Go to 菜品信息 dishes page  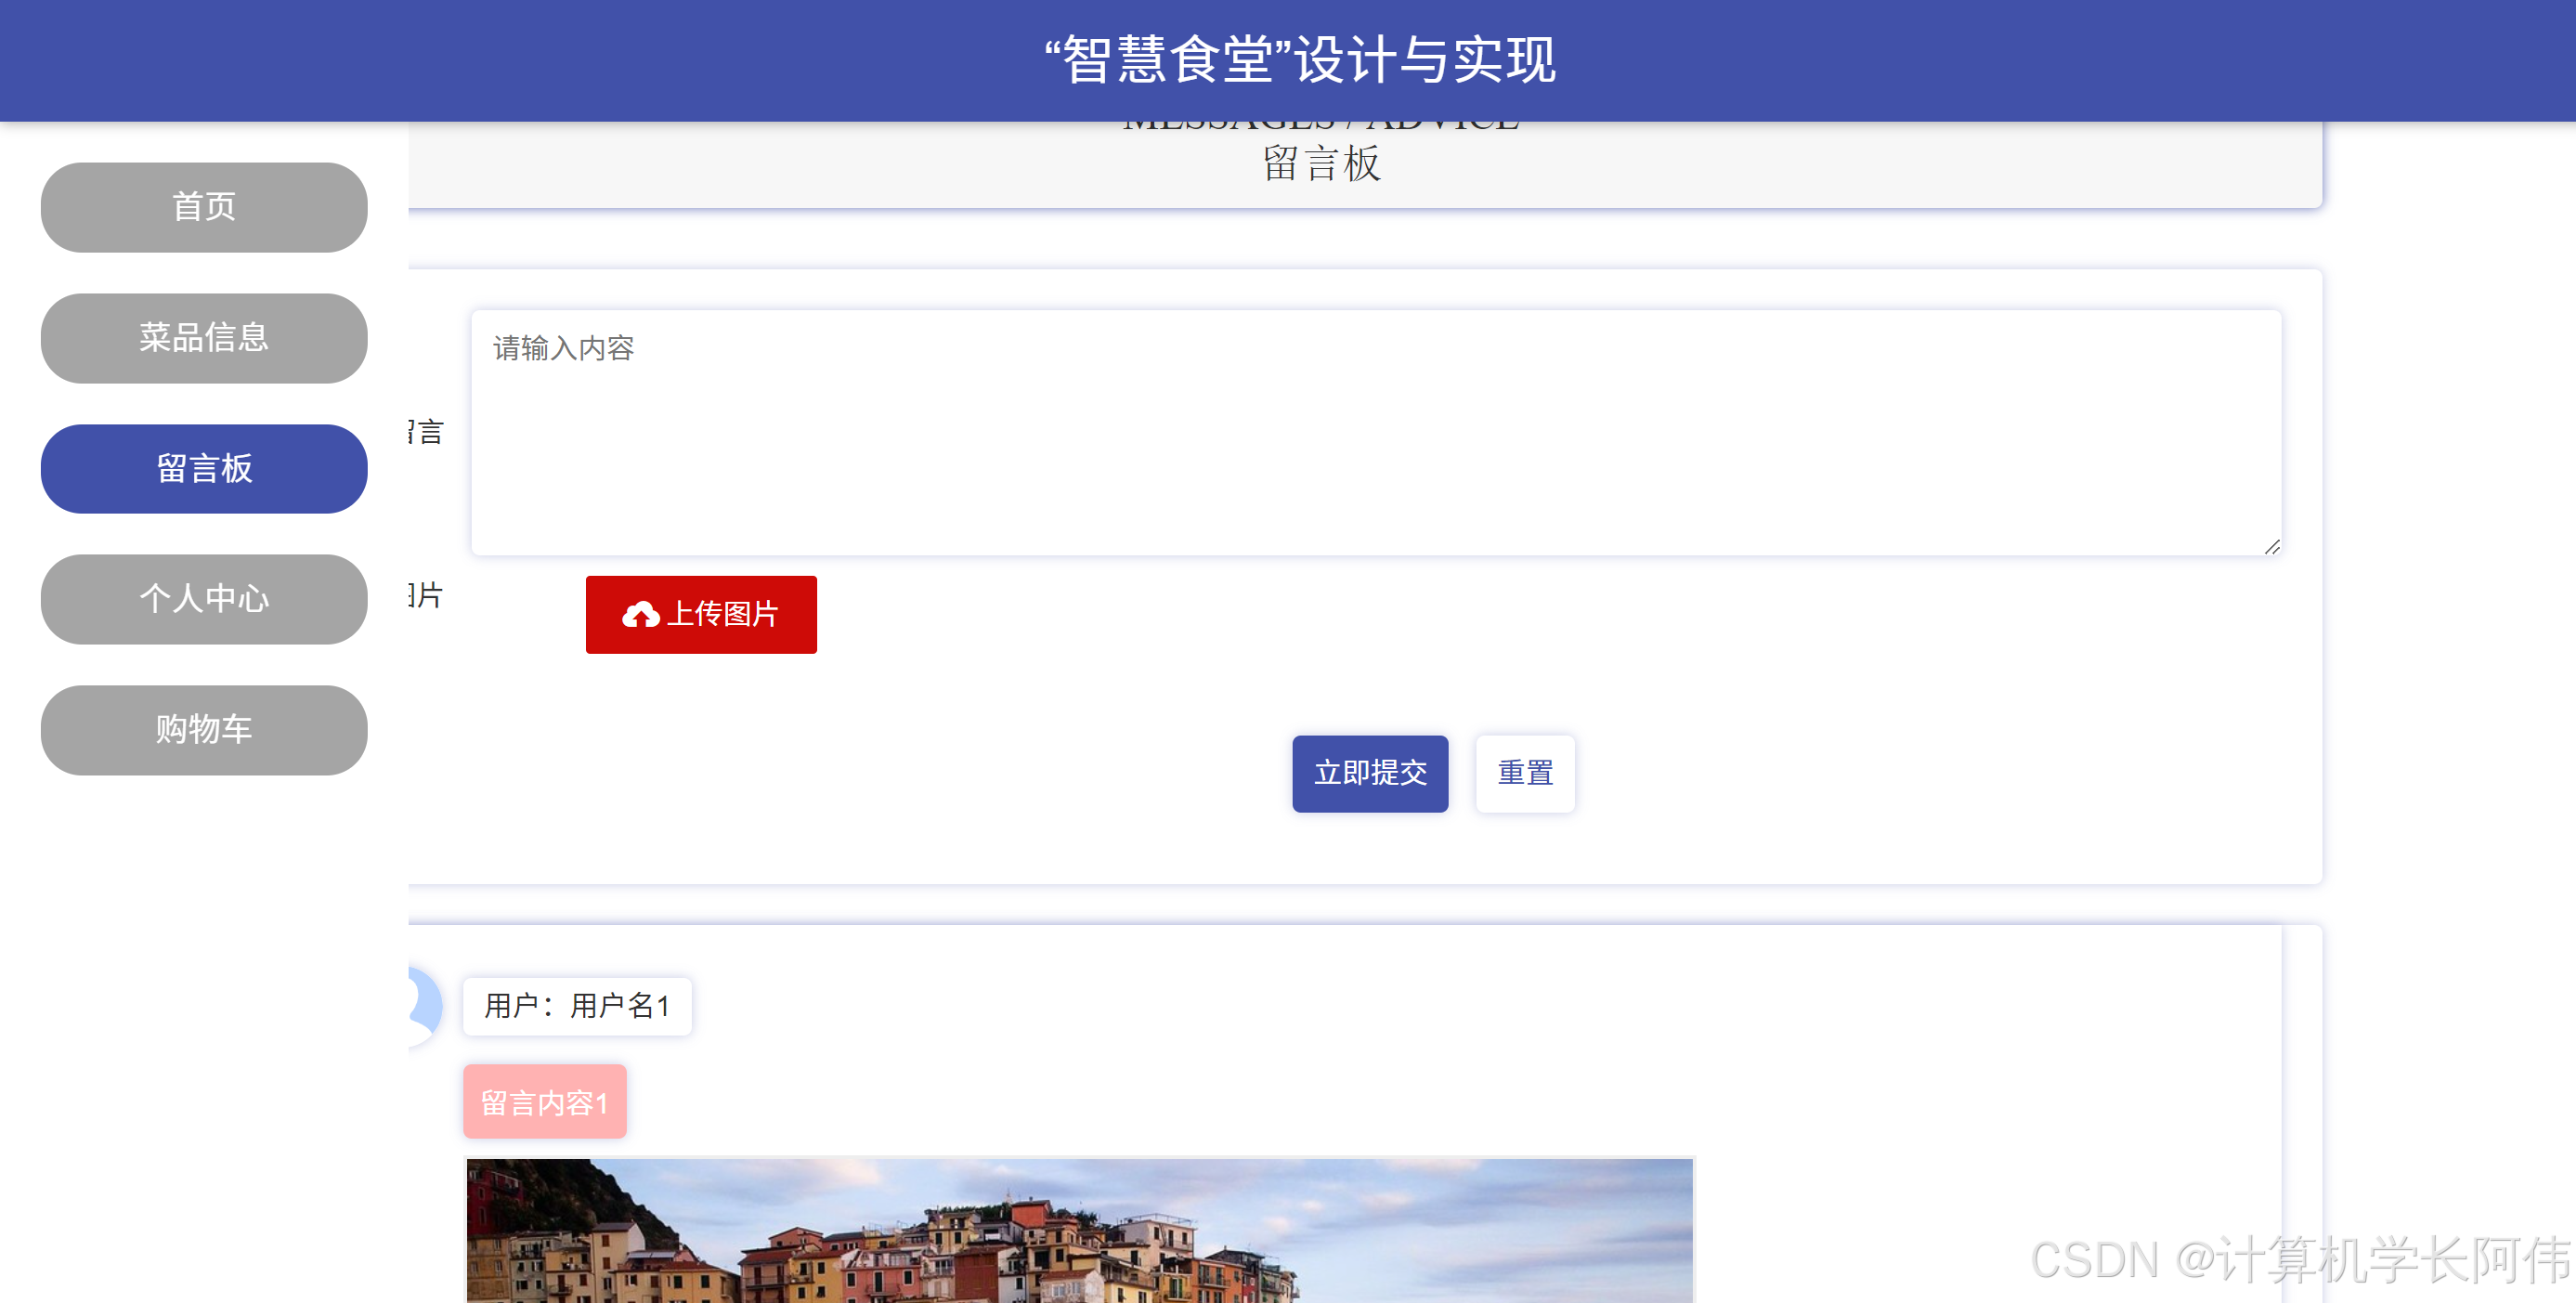tap(204, 338)
